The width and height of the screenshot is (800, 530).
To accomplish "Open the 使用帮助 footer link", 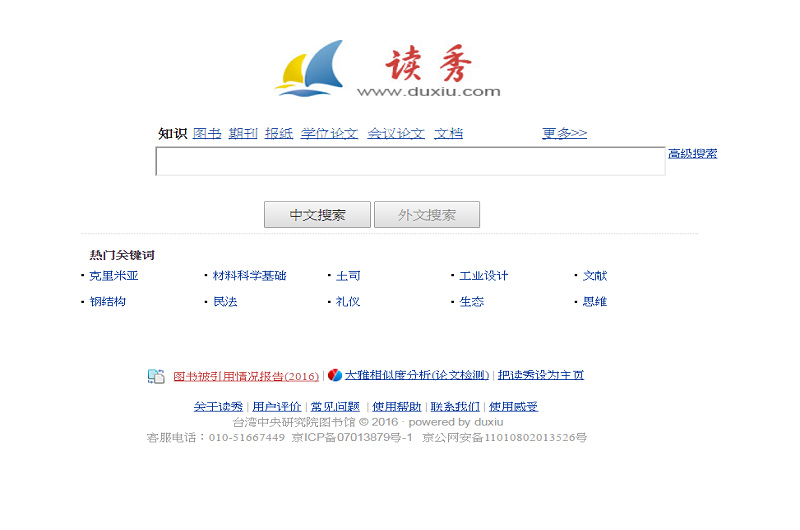I will [396, 407].
